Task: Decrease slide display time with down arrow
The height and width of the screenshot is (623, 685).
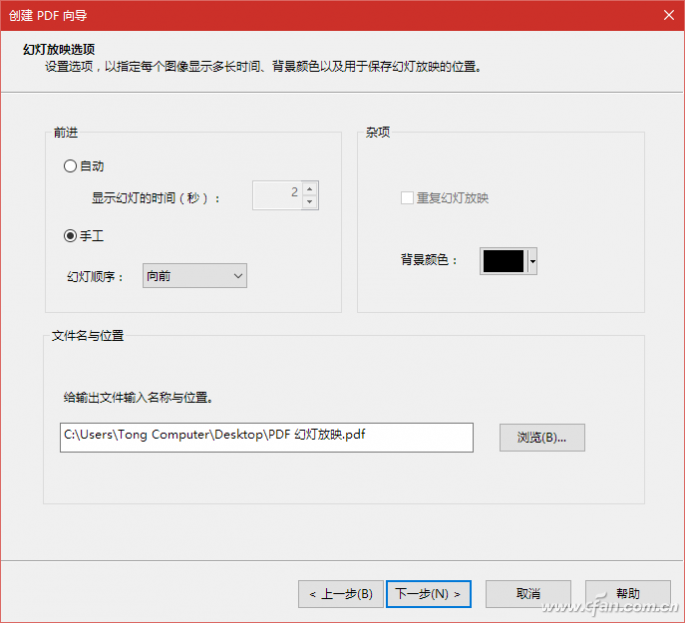Action: [310, 202]
